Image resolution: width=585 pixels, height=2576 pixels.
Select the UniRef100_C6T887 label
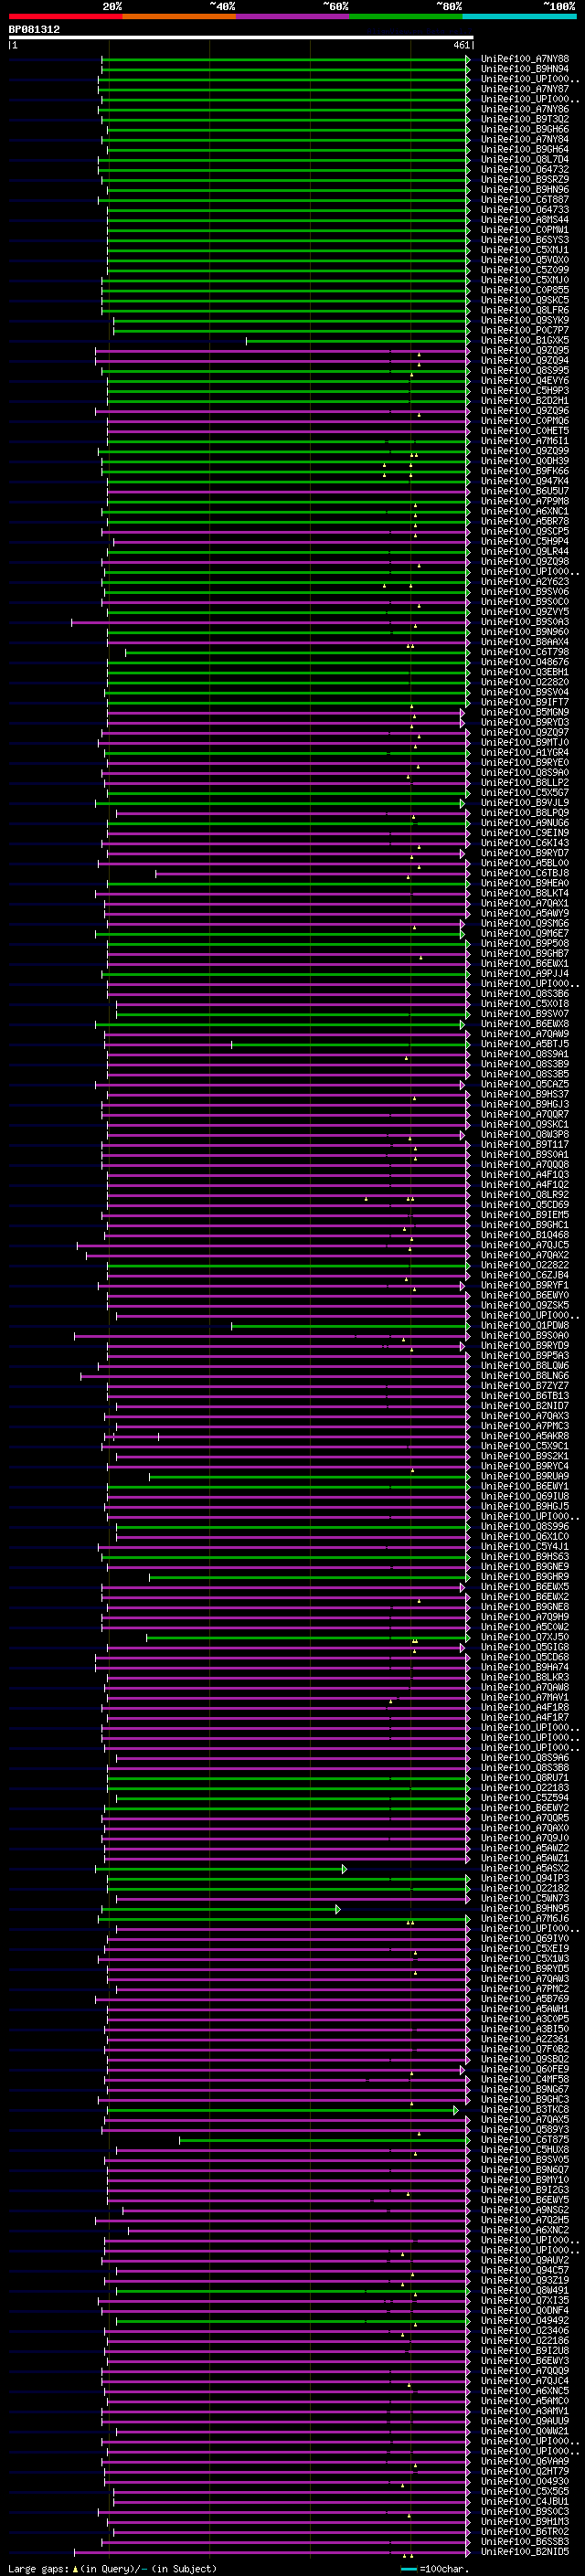click(x=524, y=200)
